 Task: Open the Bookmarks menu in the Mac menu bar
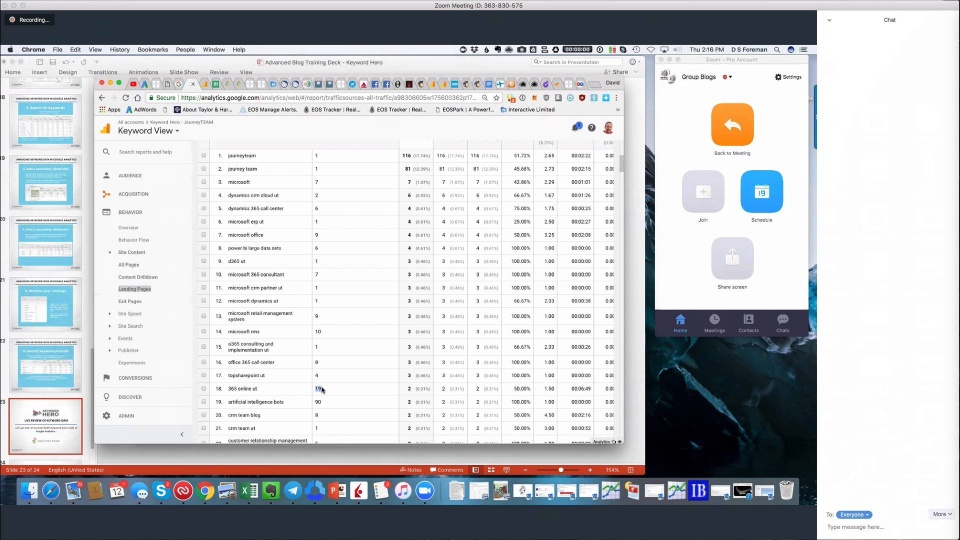[152, 50]
